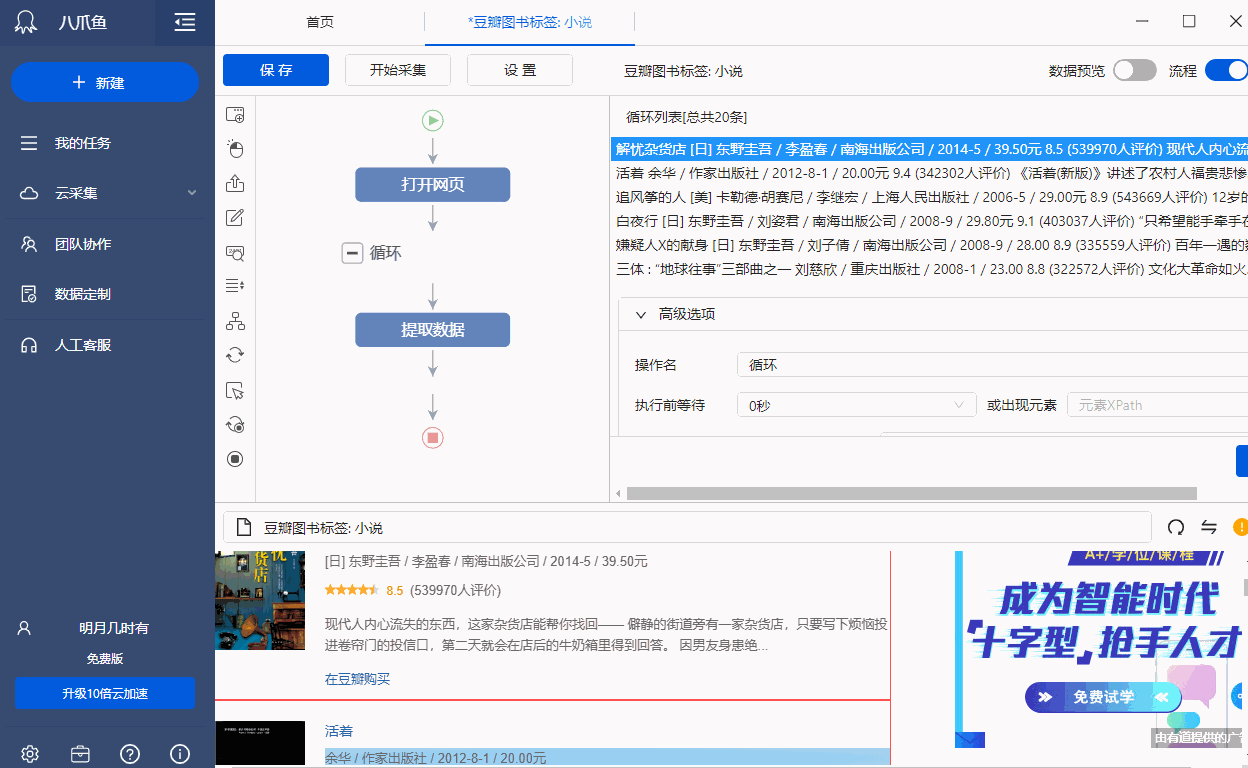Collapse the 循环 loop step

[x=352, y=253]
